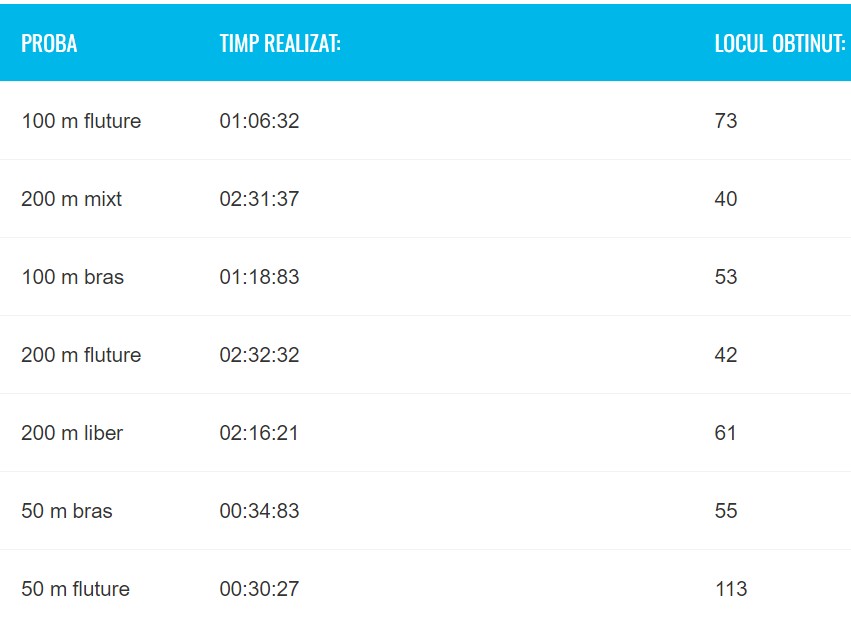Select the time 01:18:83
The width and height of the screenshot is (851, 621).
click(259, 277)
